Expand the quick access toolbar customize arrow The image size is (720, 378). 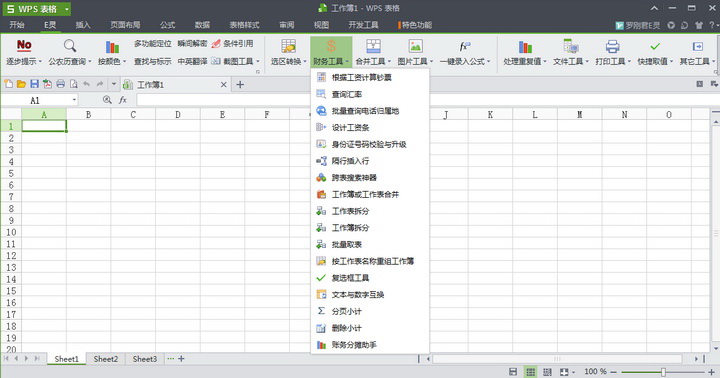point(113,84)
